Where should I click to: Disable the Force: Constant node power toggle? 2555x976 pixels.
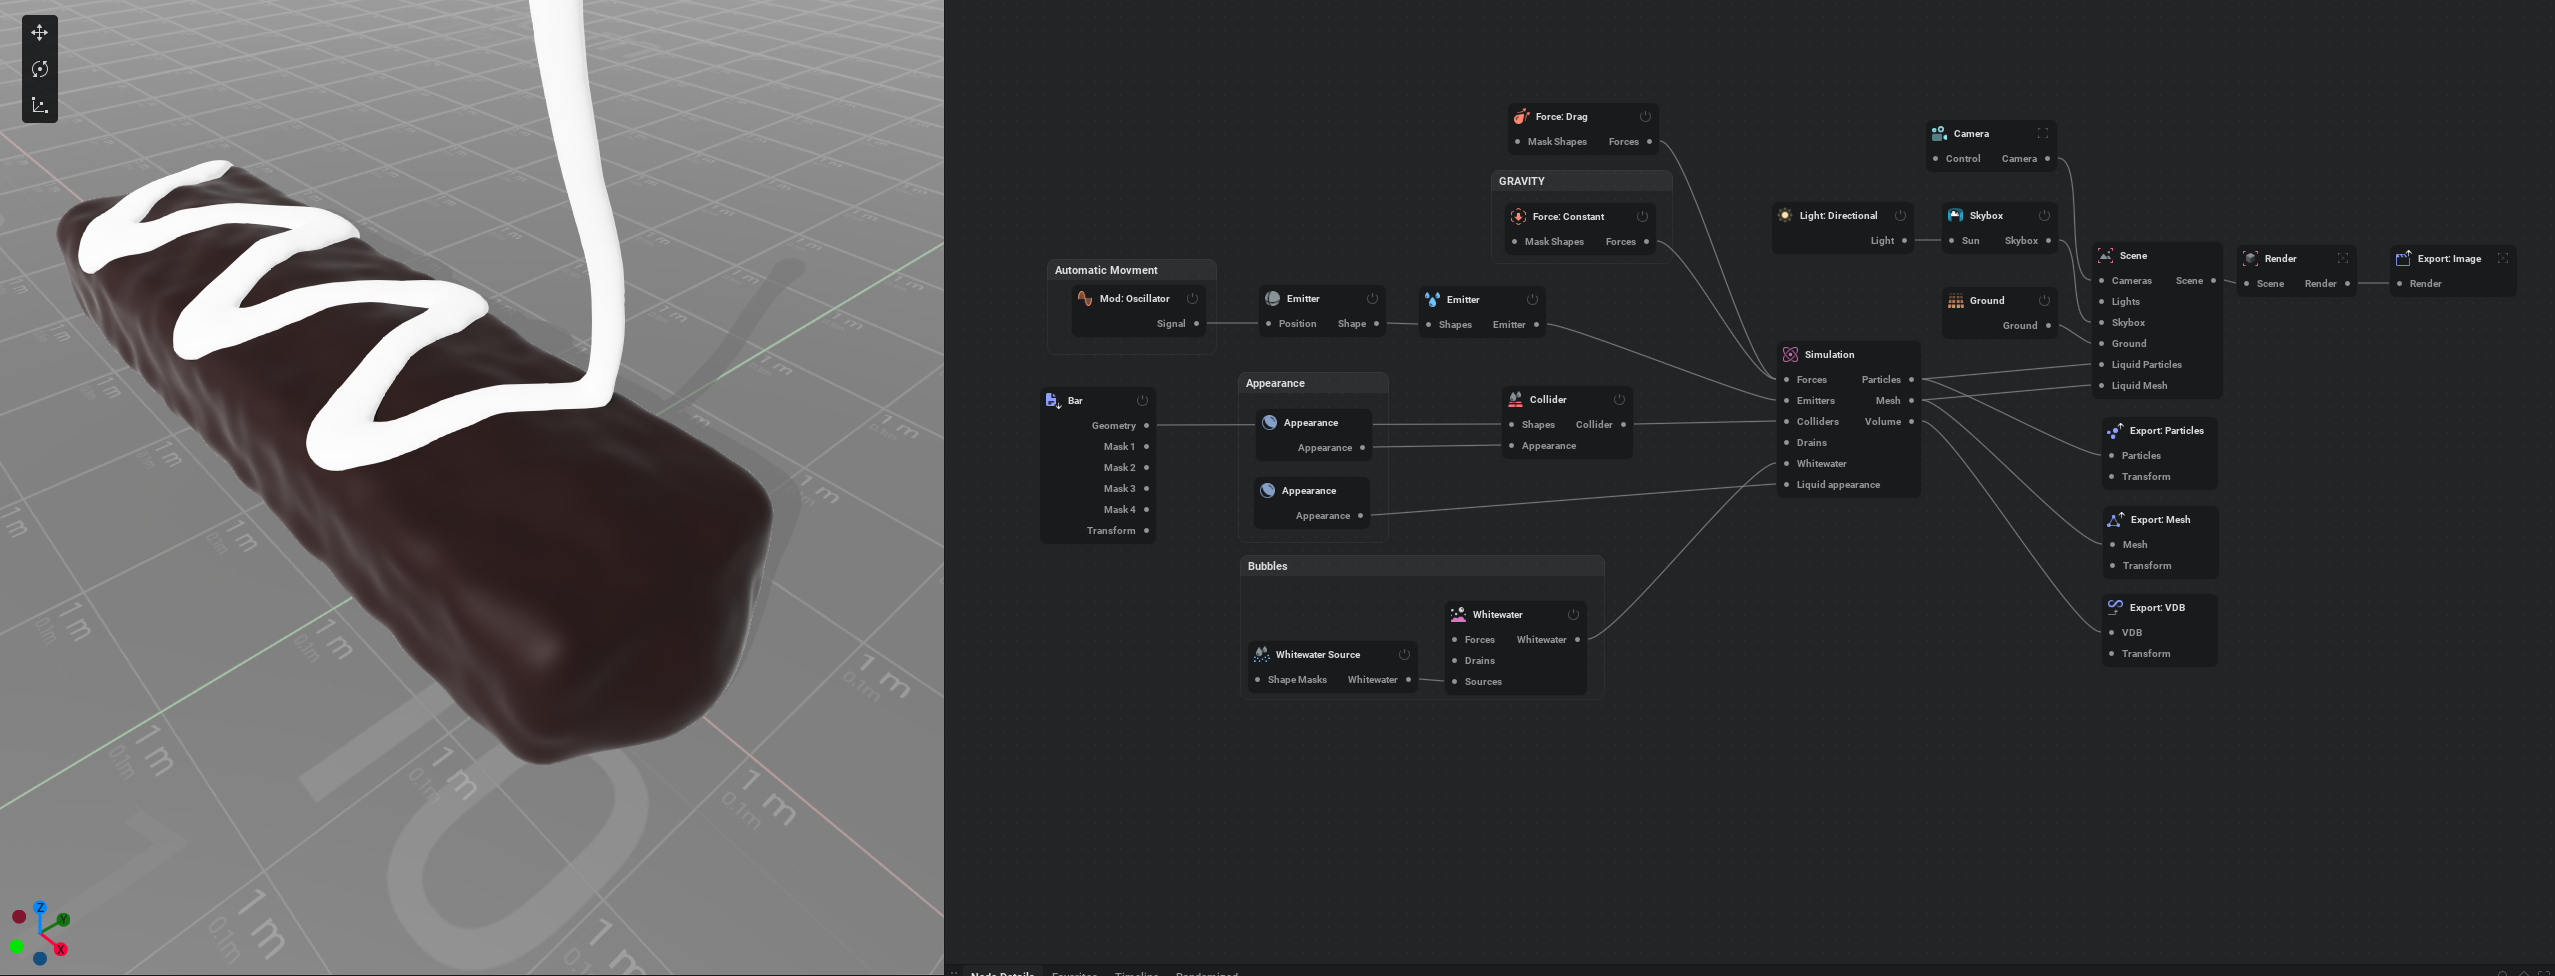click(x=1642, y=216)
